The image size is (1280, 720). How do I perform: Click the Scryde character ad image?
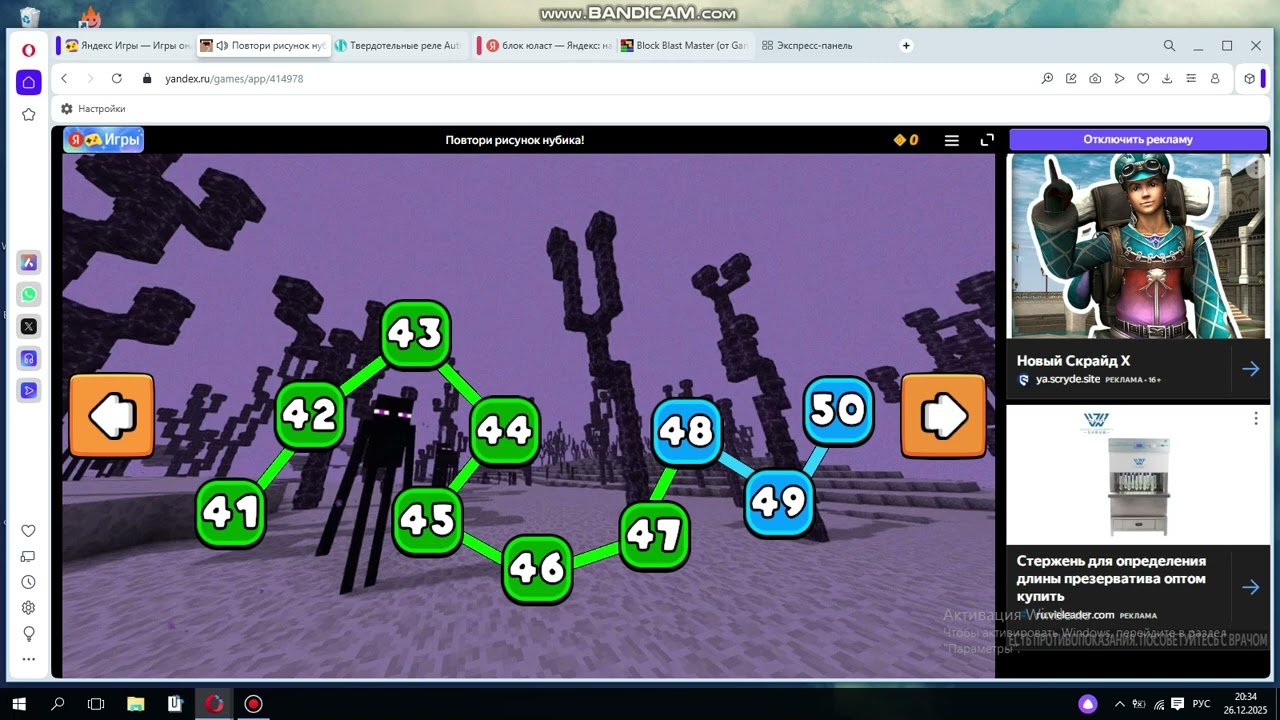(1138, 246)
